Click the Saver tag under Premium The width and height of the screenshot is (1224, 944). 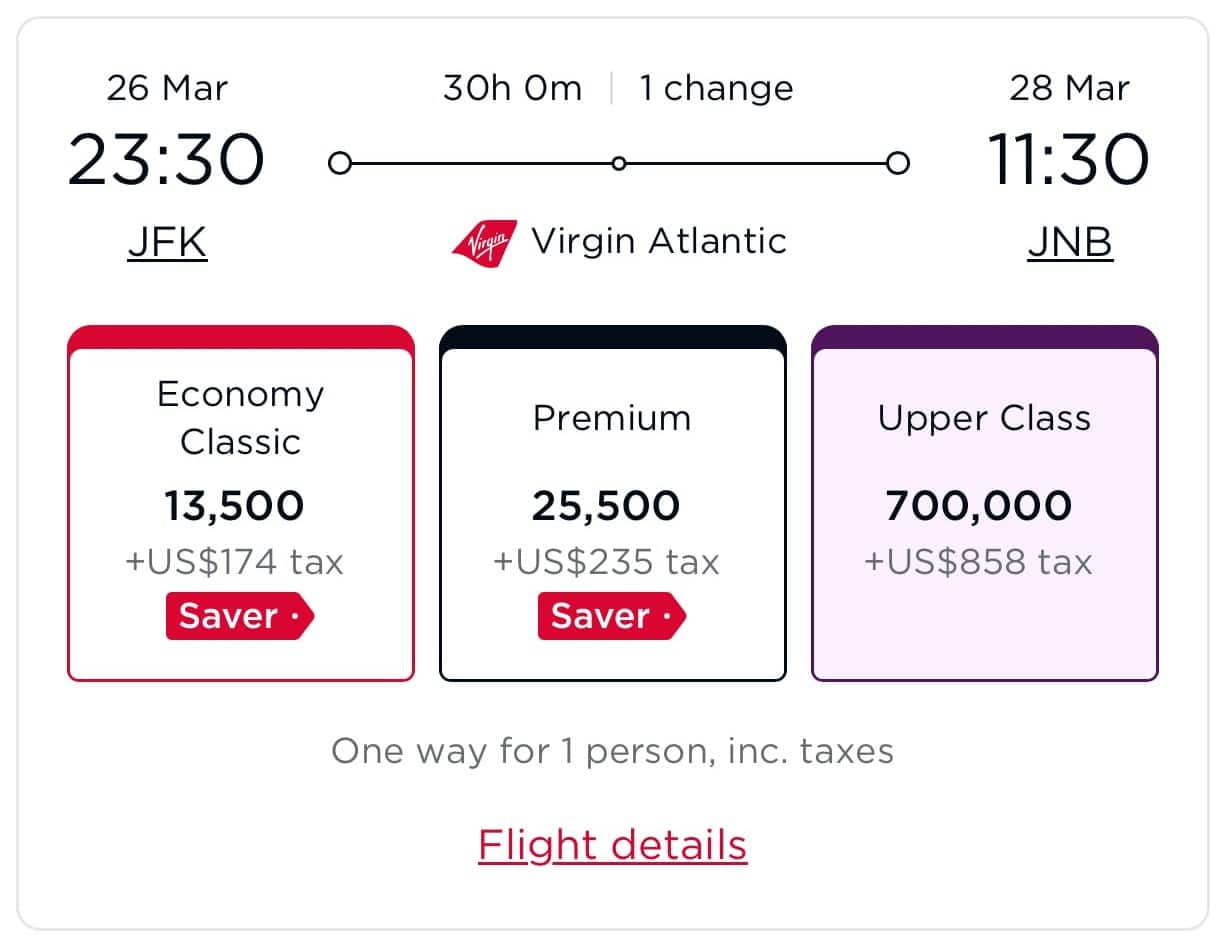[611, 616]
